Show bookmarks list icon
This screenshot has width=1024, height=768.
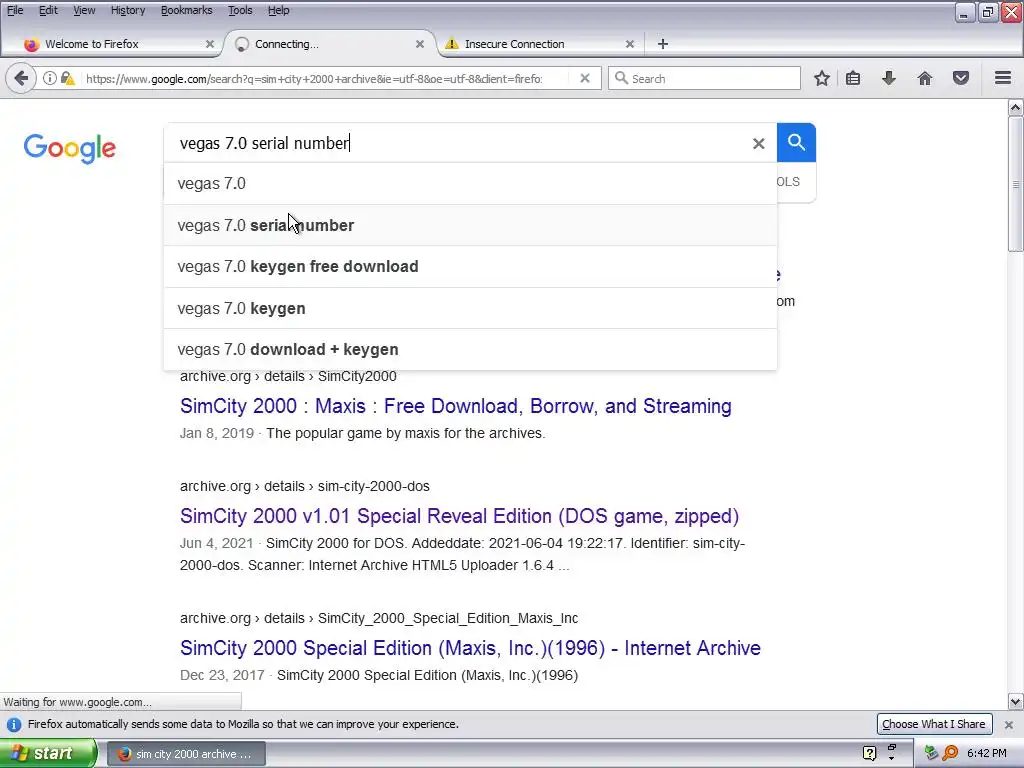[x=853, y=78]
